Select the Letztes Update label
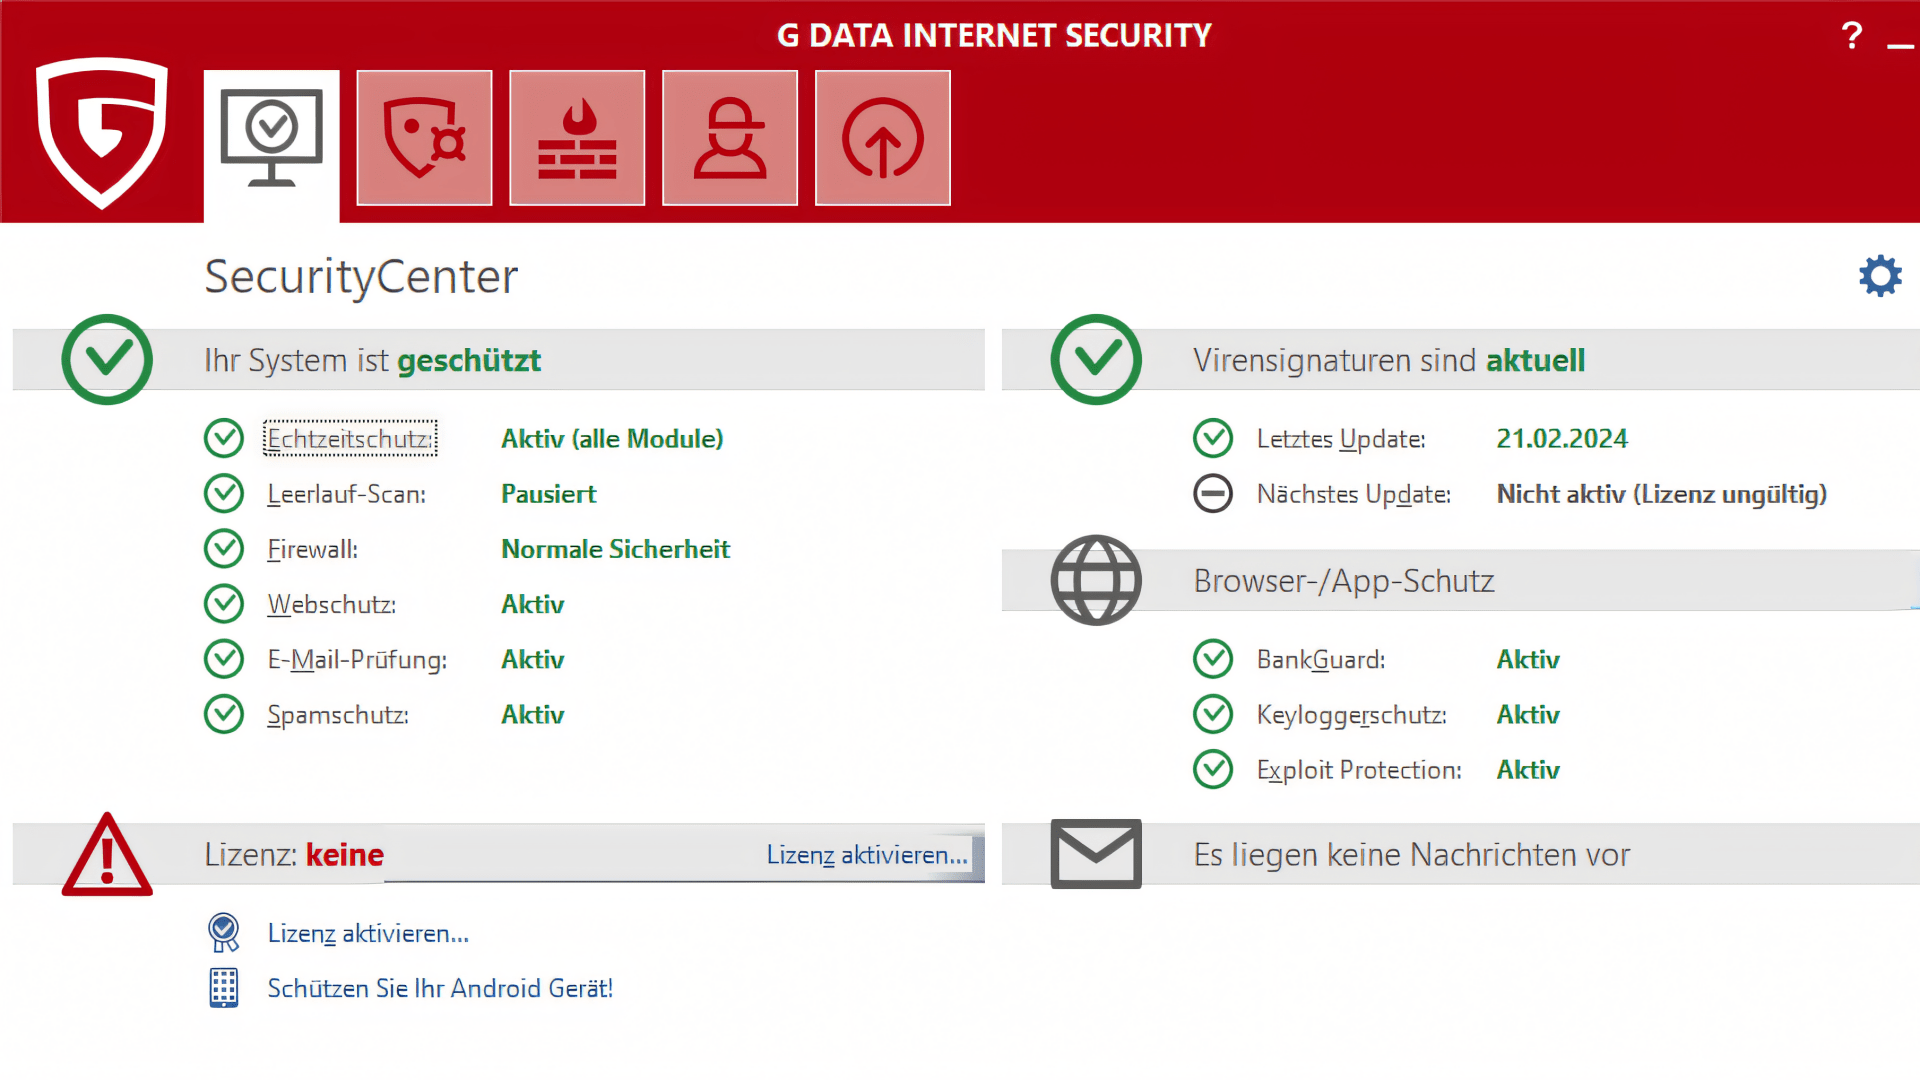The image size is (1920, 1080). pos(1341,439)
